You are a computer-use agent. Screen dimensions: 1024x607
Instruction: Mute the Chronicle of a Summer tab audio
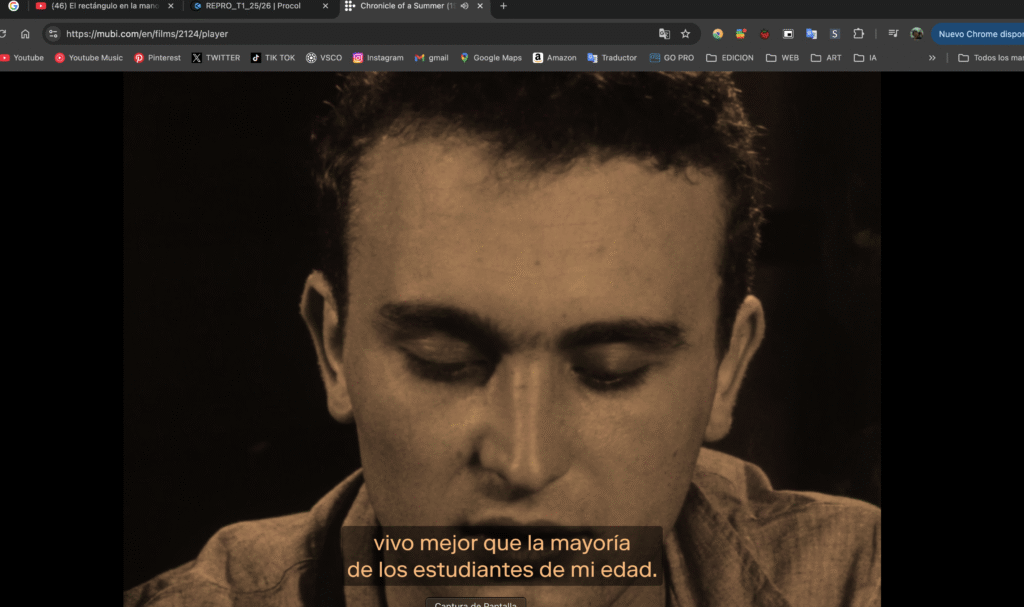pyautogui.click(x=464, y=6)
